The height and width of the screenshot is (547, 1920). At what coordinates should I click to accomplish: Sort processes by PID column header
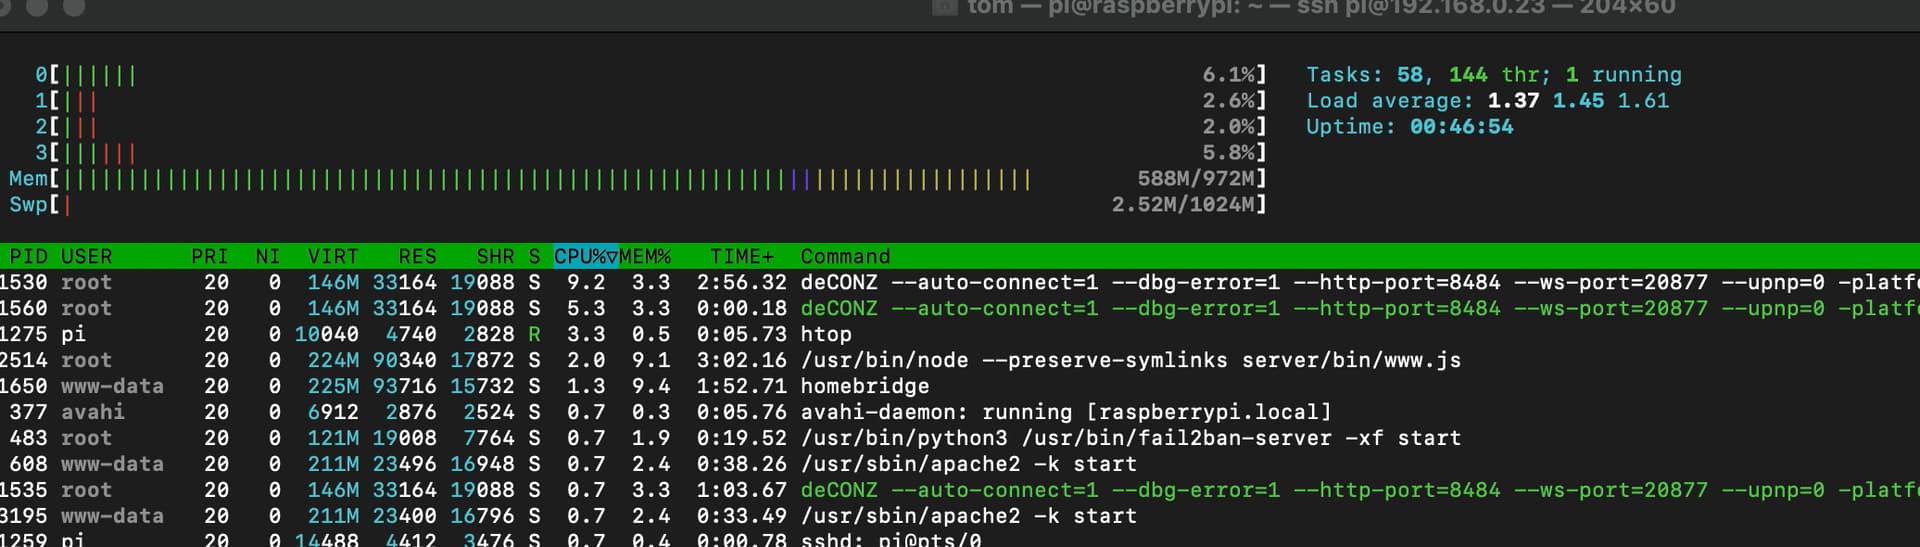coord(28,257)
